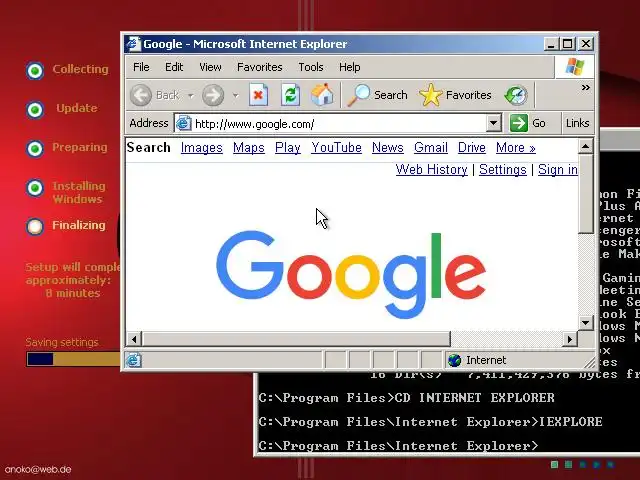Follow the YouTube link

(x=336, y=147)
